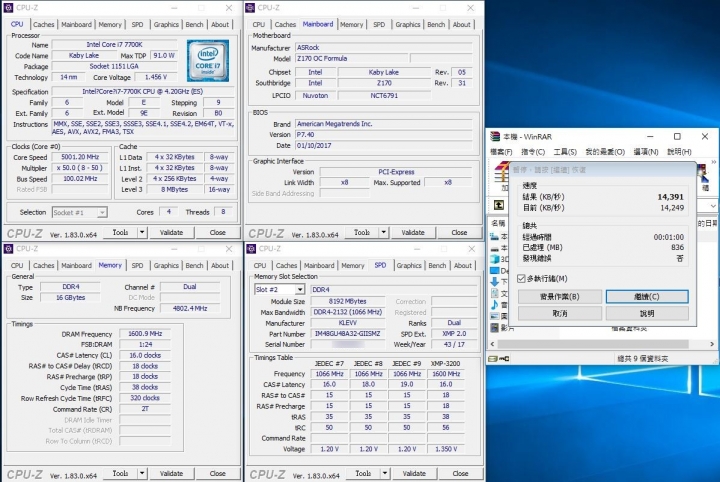Click the title bar icon of the CPU-Z Processor window
Image resolution: width=720 pixels, height=482 pixels.
[8, 8]
